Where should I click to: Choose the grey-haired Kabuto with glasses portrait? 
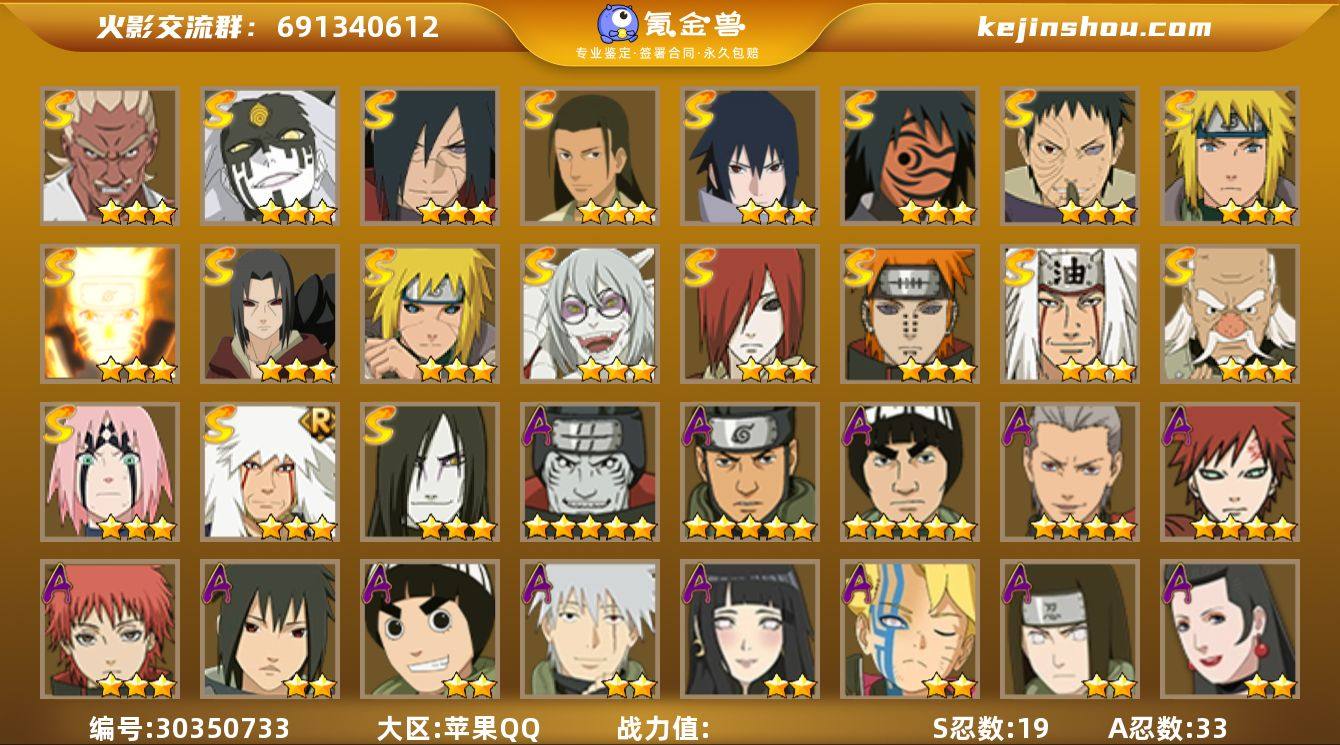pyautogui.click(x=589, y=314)
